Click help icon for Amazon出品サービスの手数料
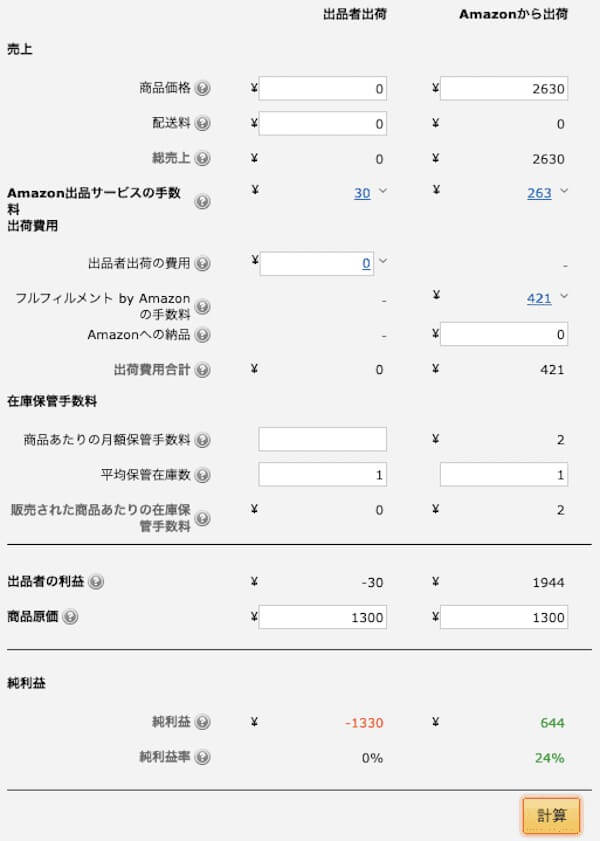600x841 pixels. click(x=202, y=202)
